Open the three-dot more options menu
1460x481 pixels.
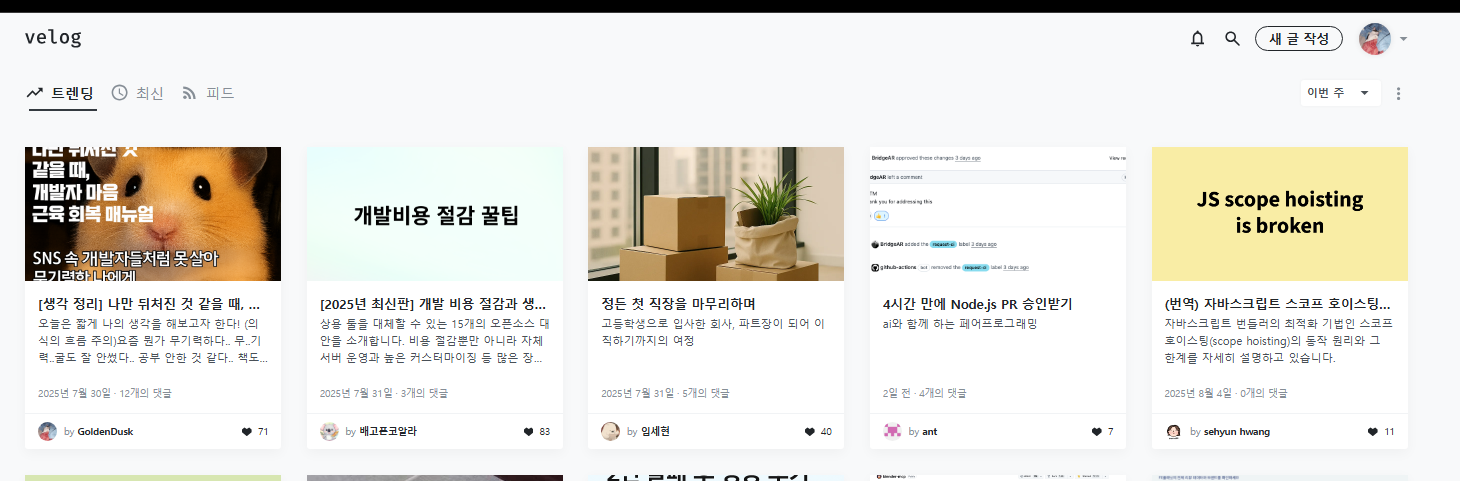coord(1398,94)
